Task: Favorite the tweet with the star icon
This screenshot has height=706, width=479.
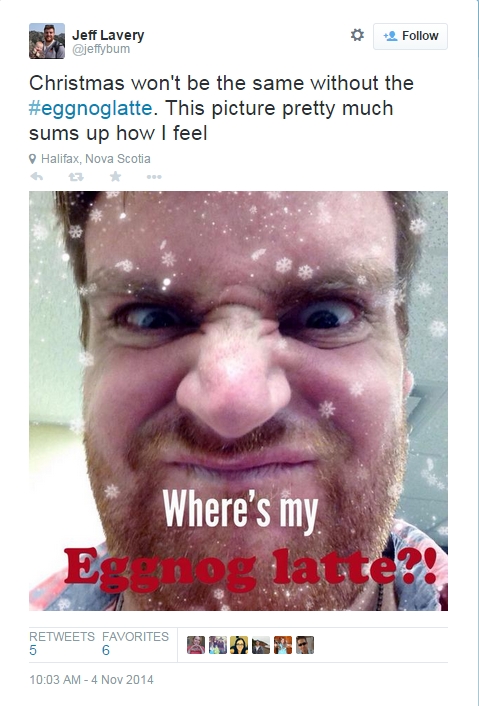Action: [x=115, y=176]
